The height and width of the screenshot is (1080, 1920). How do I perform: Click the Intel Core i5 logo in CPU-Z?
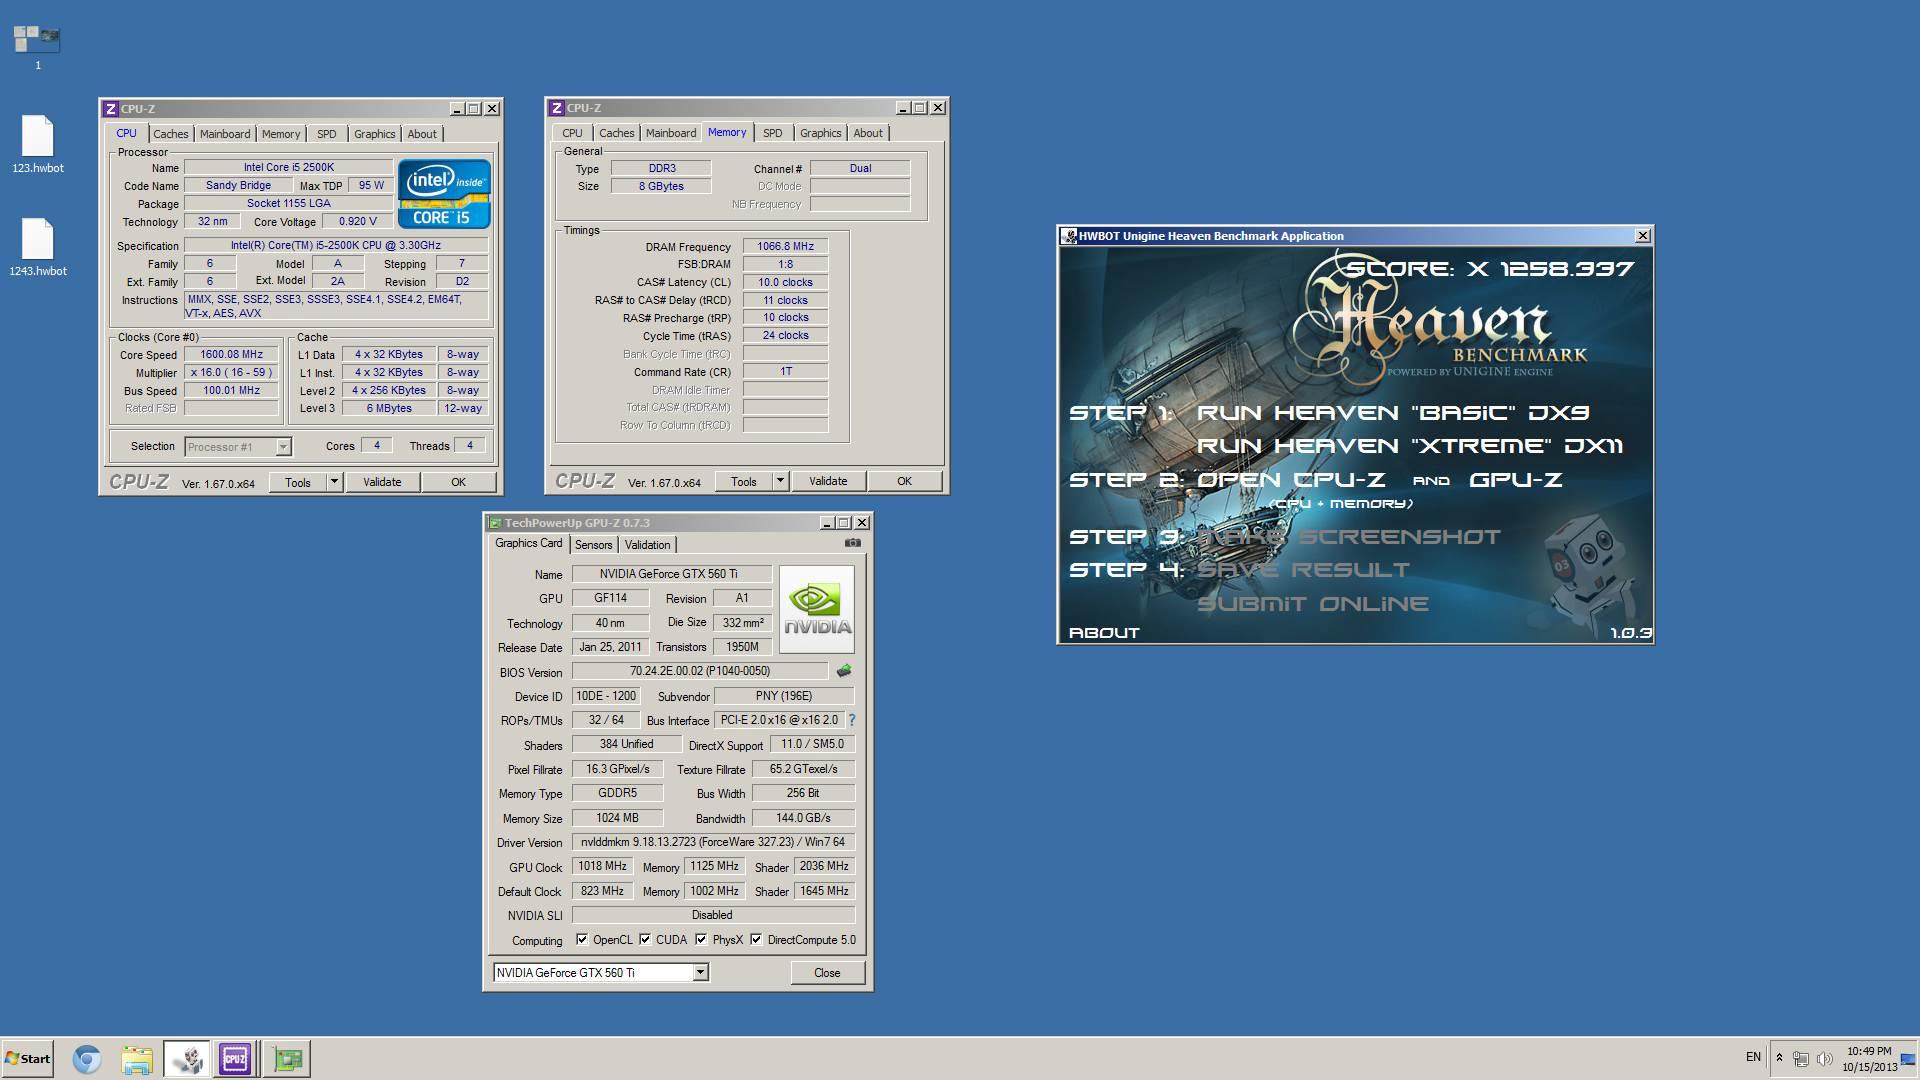click(x=445, y=194)
